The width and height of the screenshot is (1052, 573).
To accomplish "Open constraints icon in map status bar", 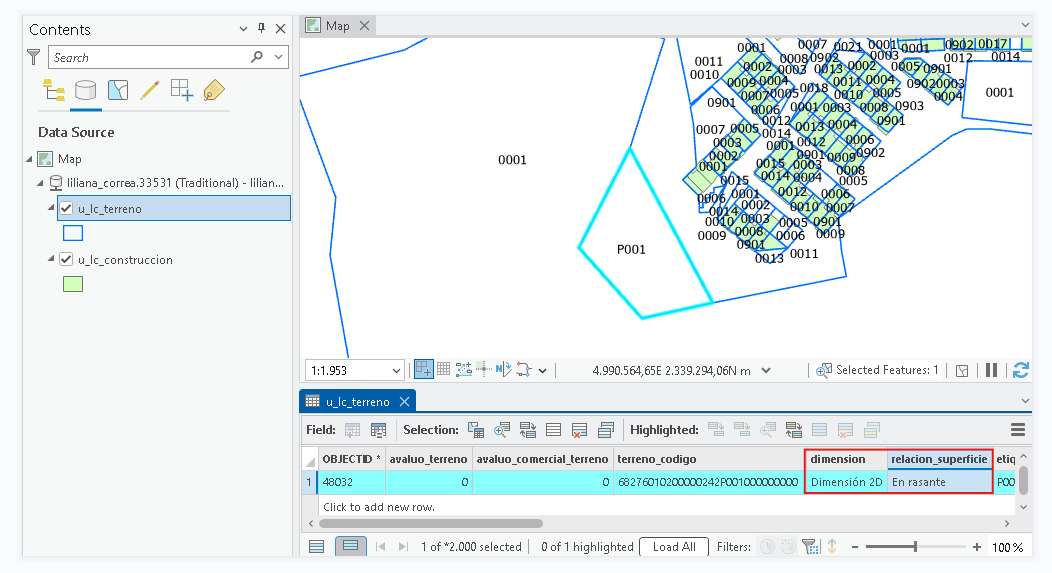I will [464, 369].
